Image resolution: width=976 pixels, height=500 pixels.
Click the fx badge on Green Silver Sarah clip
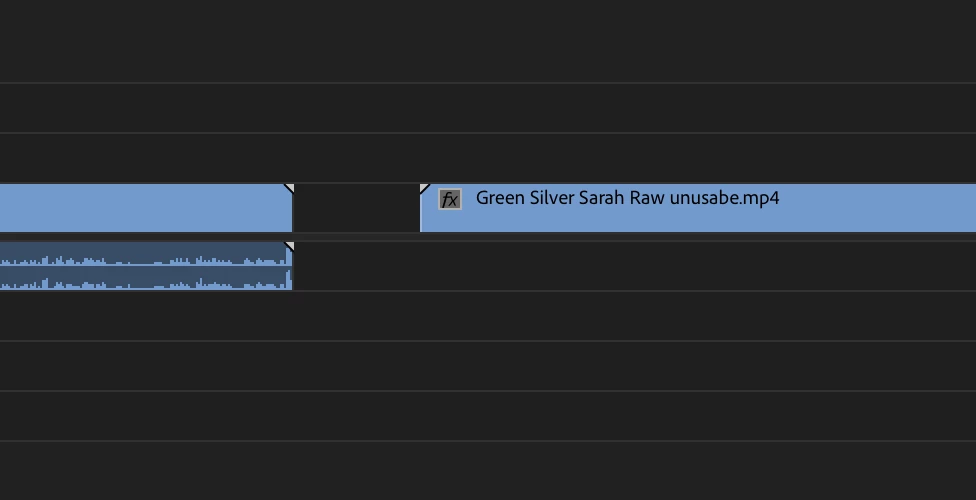(x=450, y=199)
